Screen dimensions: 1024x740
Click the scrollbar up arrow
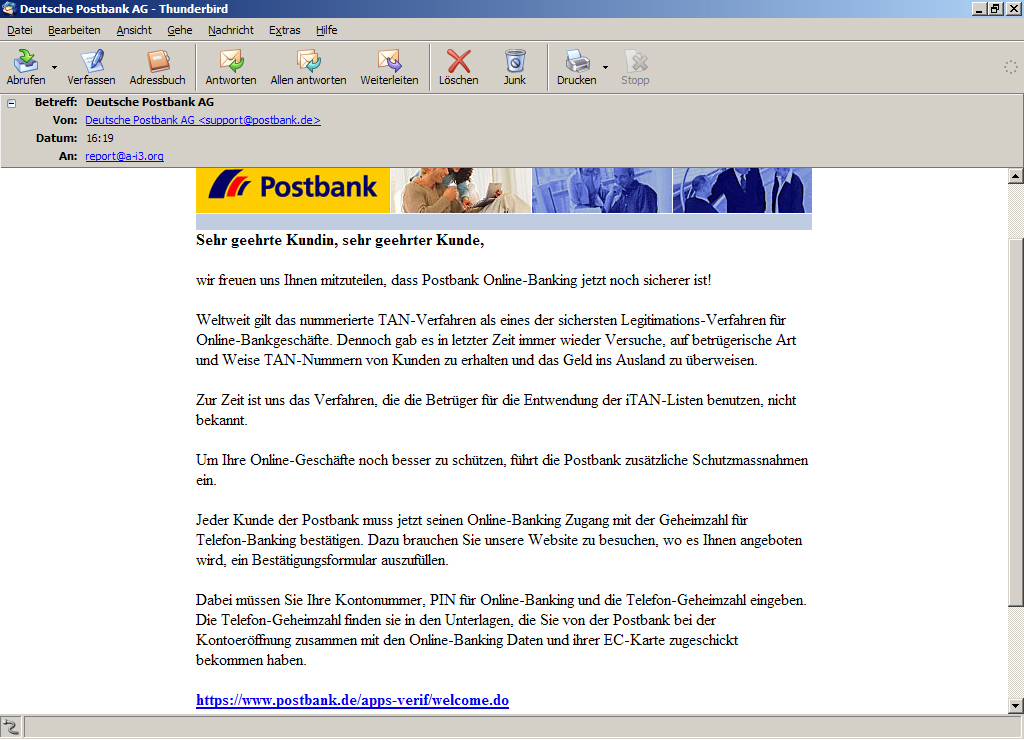1016,176
